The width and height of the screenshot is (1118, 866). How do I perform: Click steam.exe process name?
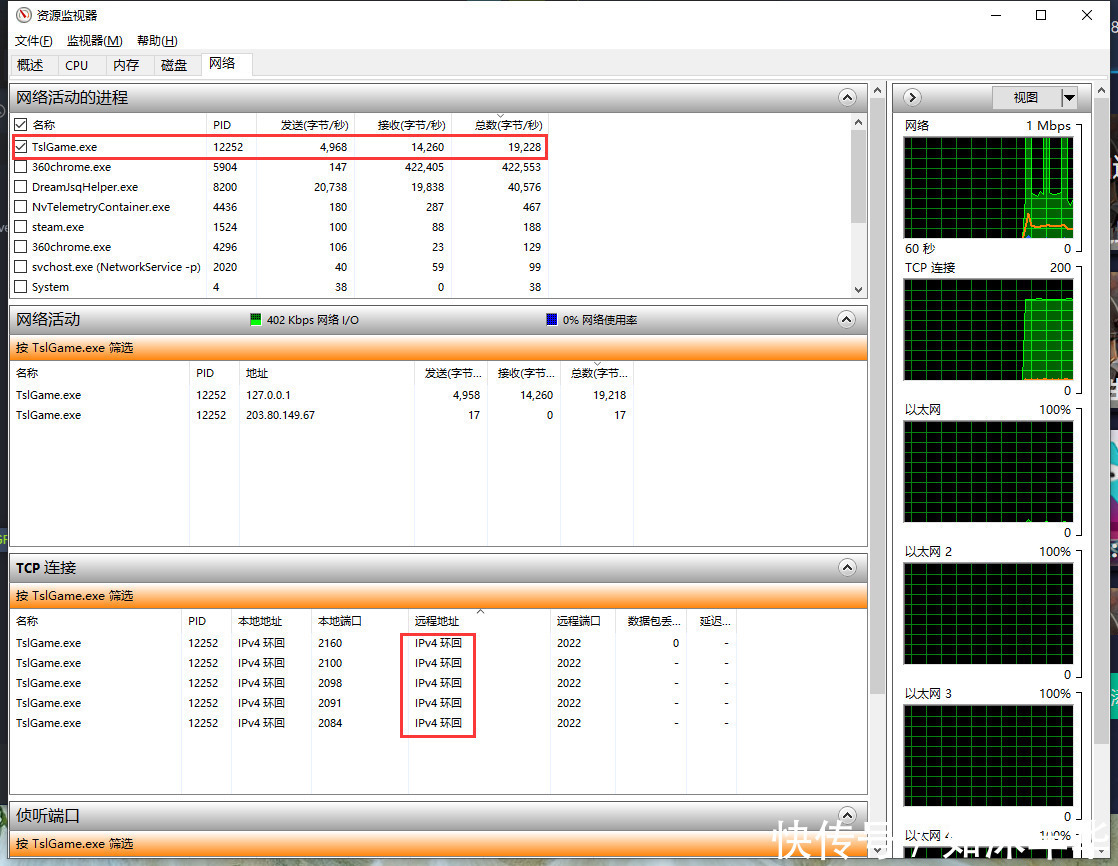58,227
